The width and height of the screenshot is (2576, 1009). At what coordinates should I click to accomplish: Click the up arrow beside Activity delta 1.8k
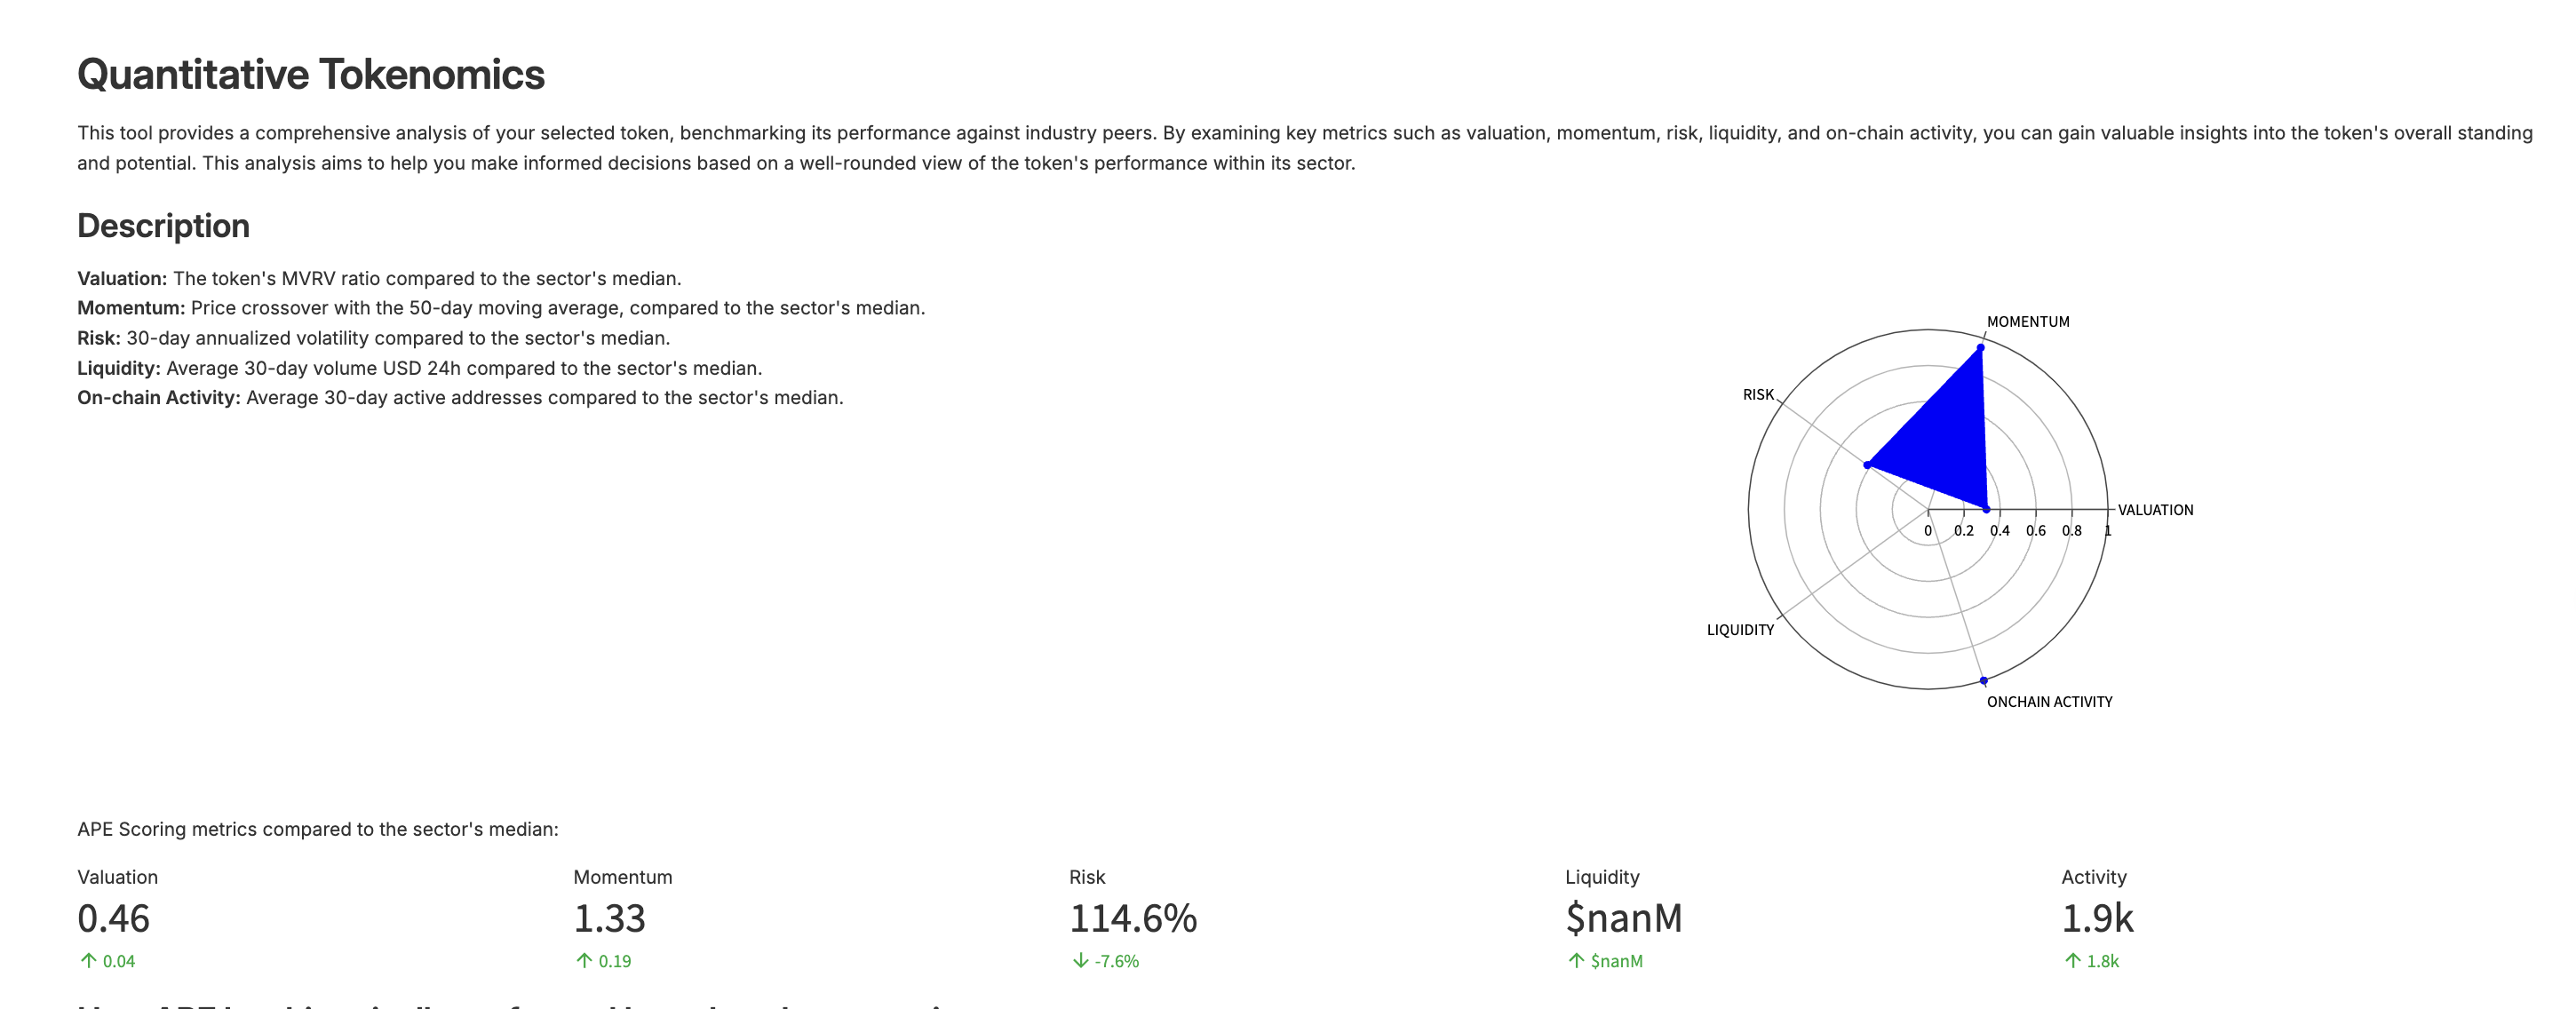point(2072,961)
